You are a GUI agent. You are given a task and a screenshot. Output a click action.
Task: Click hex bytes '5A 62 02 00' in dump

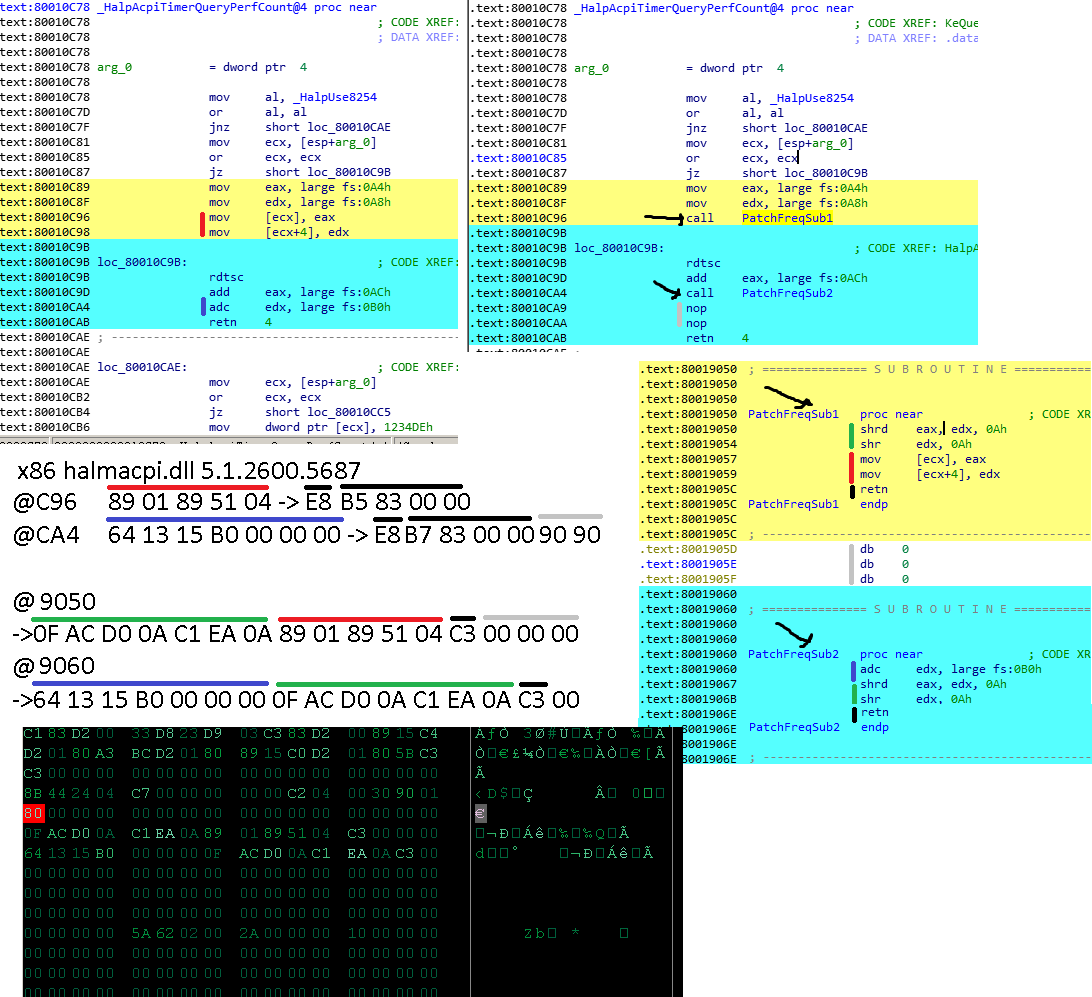[176, 933]
